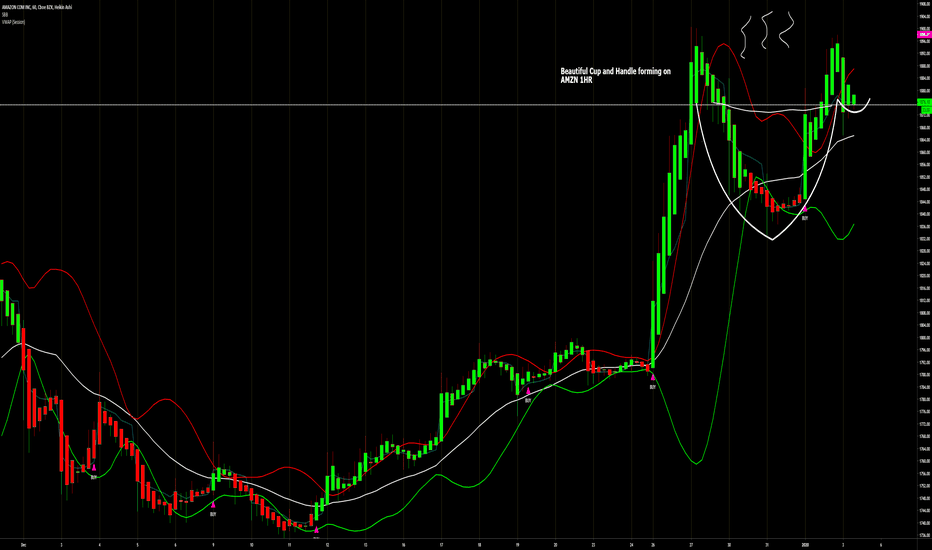The height and width of the screenshot is (550, 932).
Task: Click the upper green last-price tag on price axis
Action: pyautogui.click(x=924, y=103)
